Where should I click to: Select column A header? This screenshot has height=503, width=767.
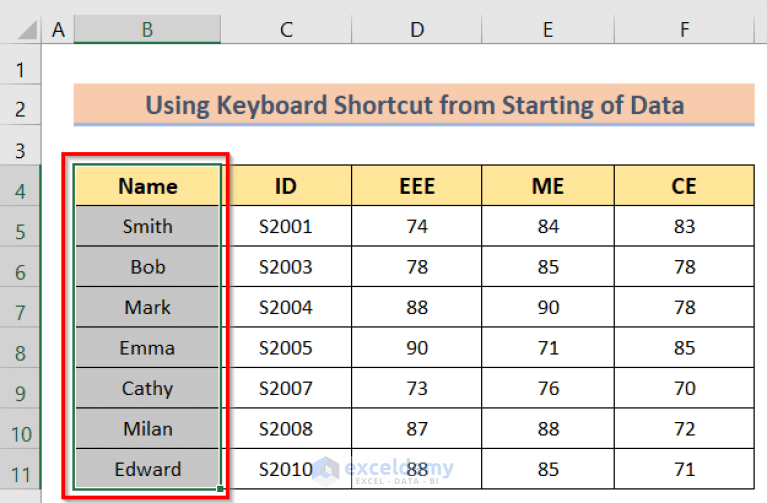tap(58, 29)
